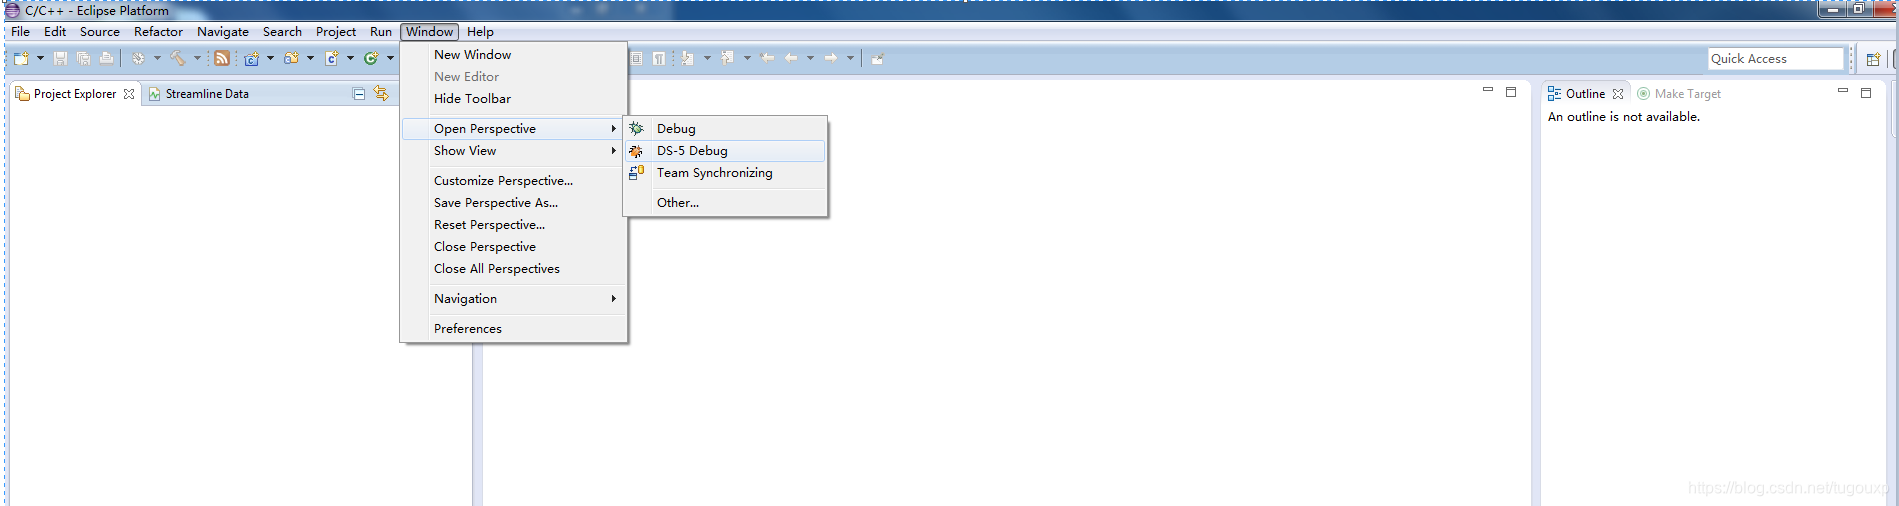Close the Project Explorer view tab
Viewport: 1899px width, 506px height.
(129, 94)
